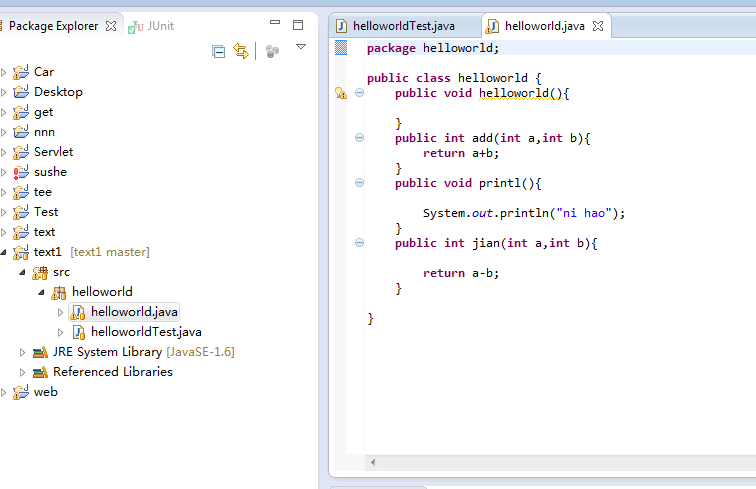Click the Test project icon
Screen dimensions: 756x489
21,212
